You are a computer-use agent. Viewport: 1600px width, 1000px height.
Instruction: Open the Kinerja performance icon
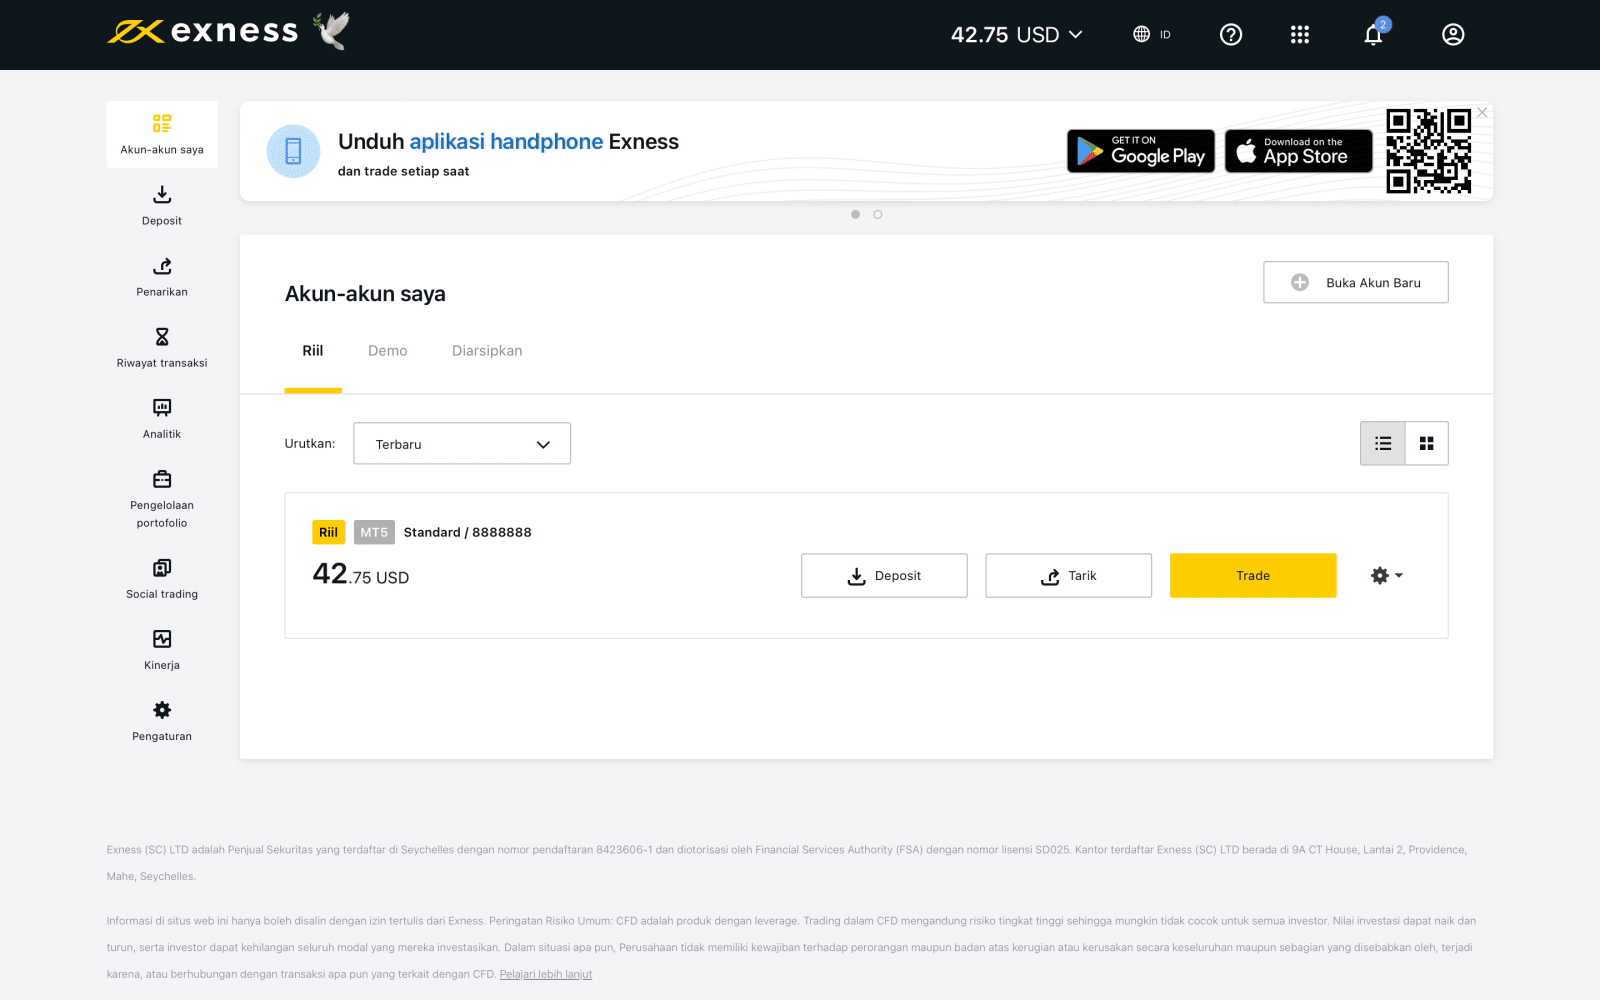pos(162,639)
